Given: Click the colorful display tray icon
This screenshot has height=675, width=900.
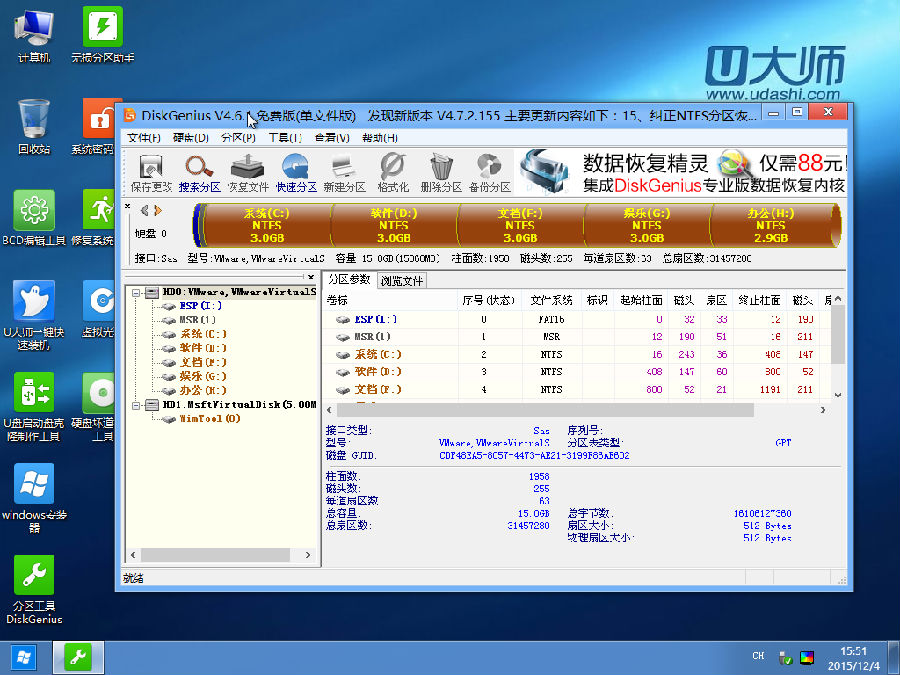Looking at the screenshot, I should point(807,658).
